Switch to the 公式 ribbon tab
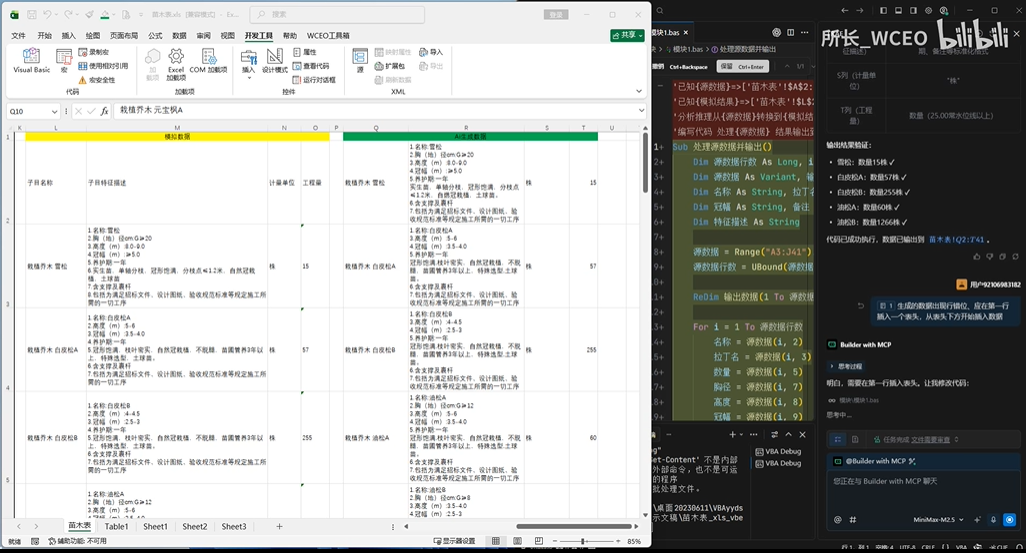The width and height of the screenshot is (1026, 553). coord(155,35)
